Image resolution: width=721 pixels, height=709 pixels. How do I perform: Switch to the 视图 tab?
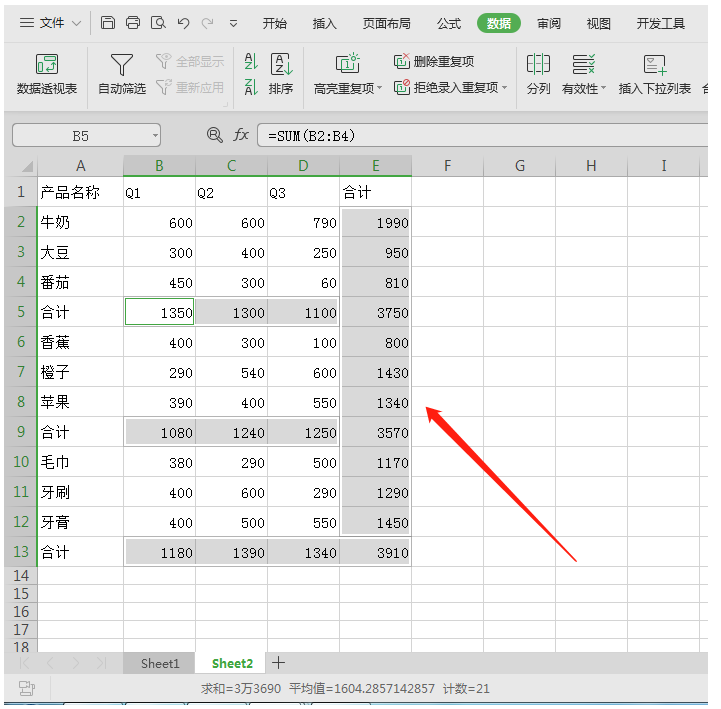599,23
